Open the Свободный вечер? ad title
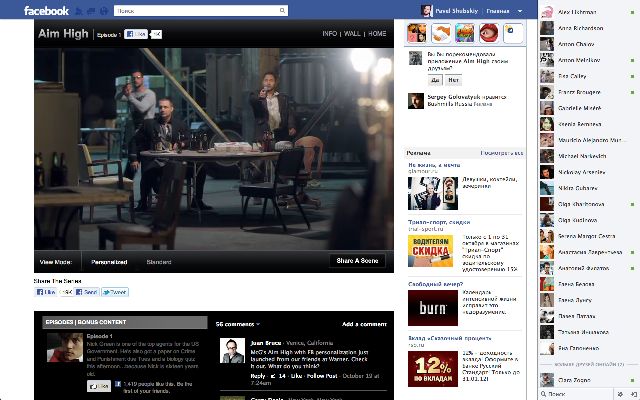Screen dimensions: 640x400 [x=435, y=284]
